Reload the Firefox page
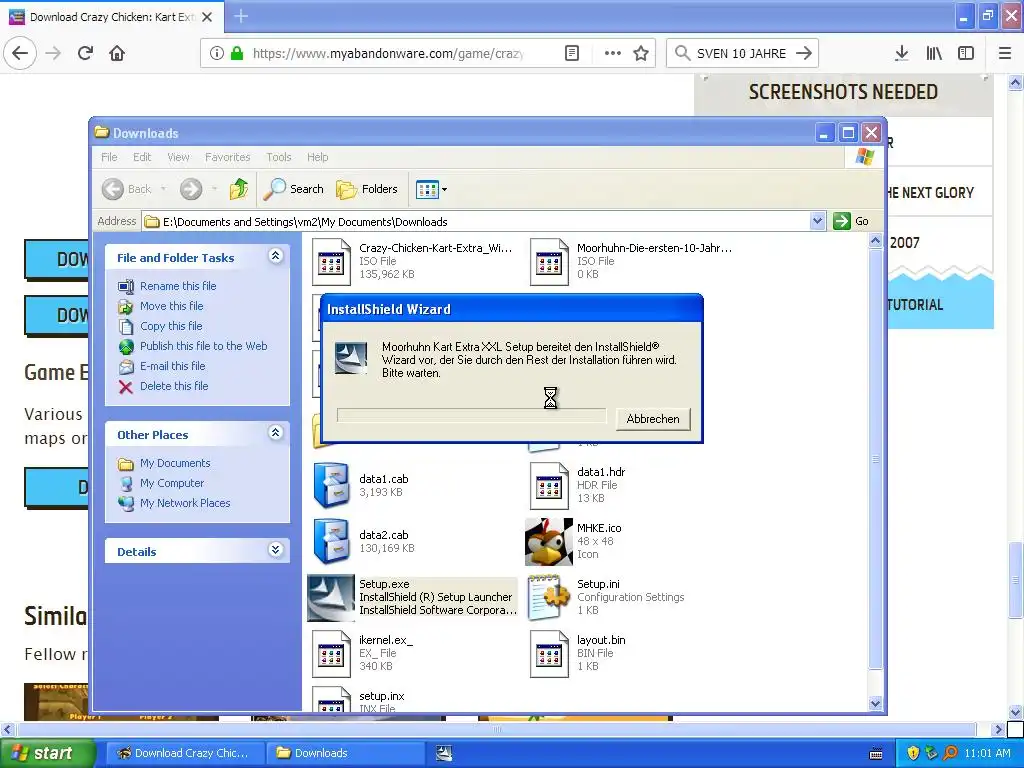The image size is (1024, 768). [x=85, y=53]
